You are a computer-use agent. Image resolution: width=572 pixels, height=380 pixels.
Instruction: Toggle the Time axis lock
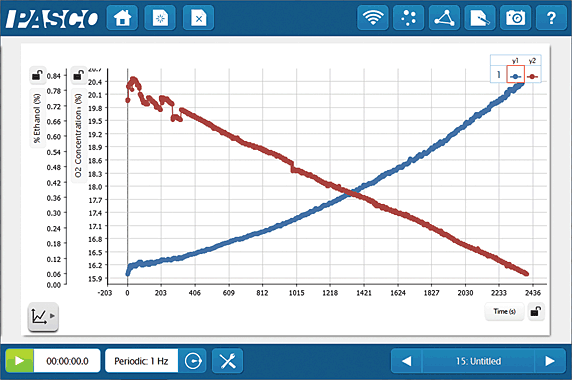(x=536, y=311)
